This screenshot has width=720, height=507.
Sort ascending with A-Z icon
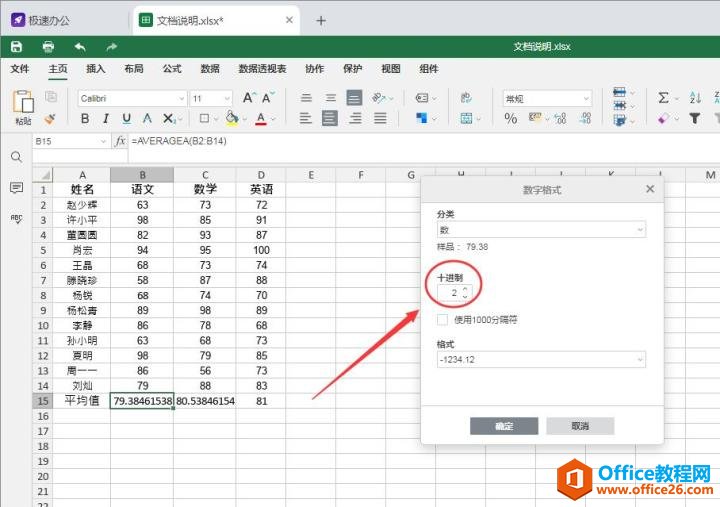point(695,97)
